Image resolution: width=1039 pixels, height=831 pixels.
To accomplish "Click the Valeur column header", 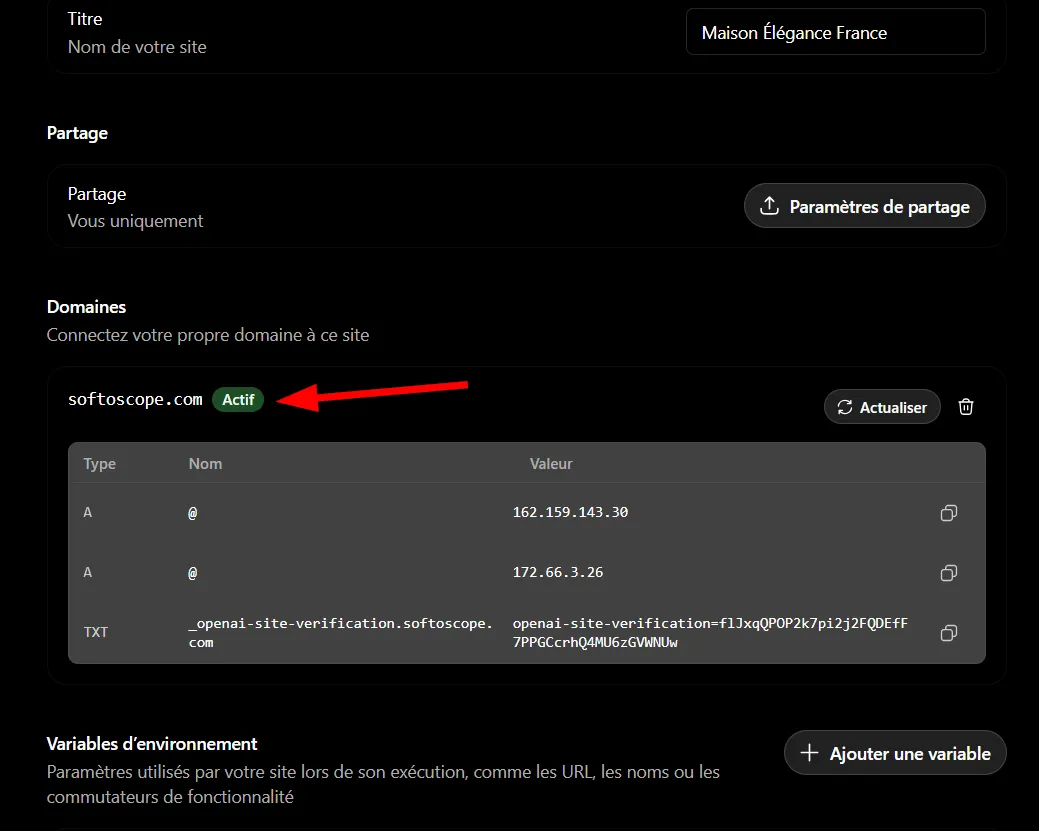I will click(x=551, y=464).
